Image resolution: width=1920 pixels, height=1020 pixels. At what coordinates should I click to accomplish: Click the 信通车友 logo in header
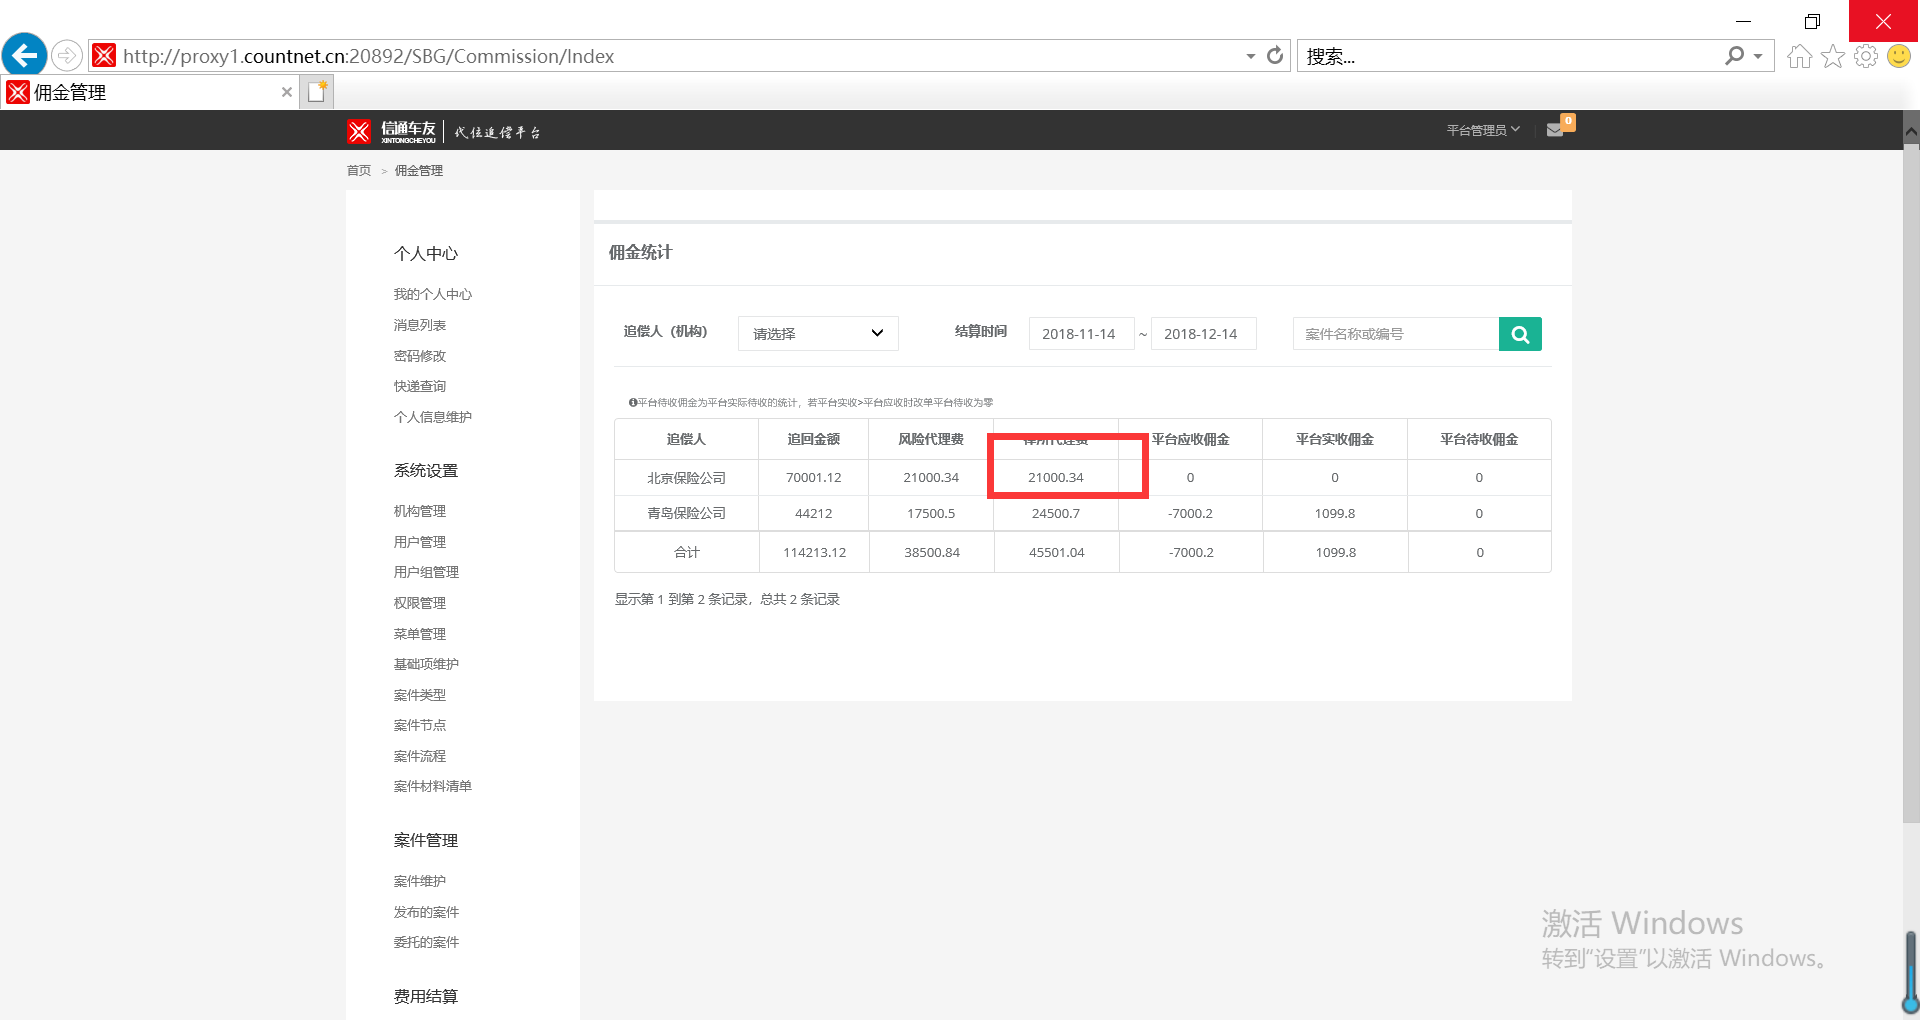click(393, 131)
